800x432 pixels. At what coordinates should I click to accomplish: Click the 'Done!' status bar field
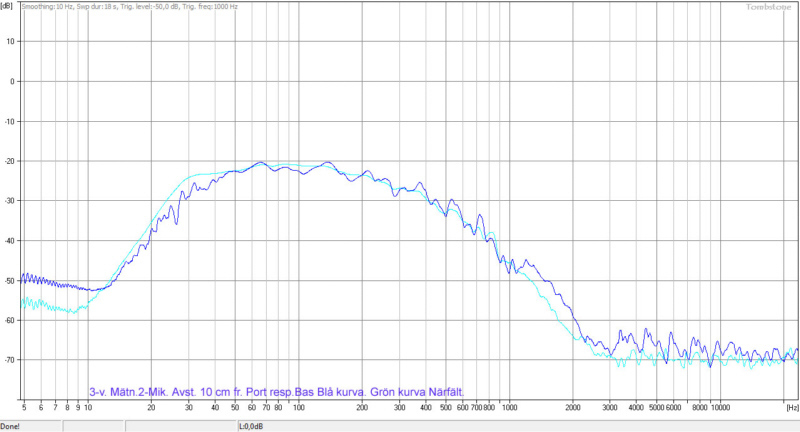(12, 425)
